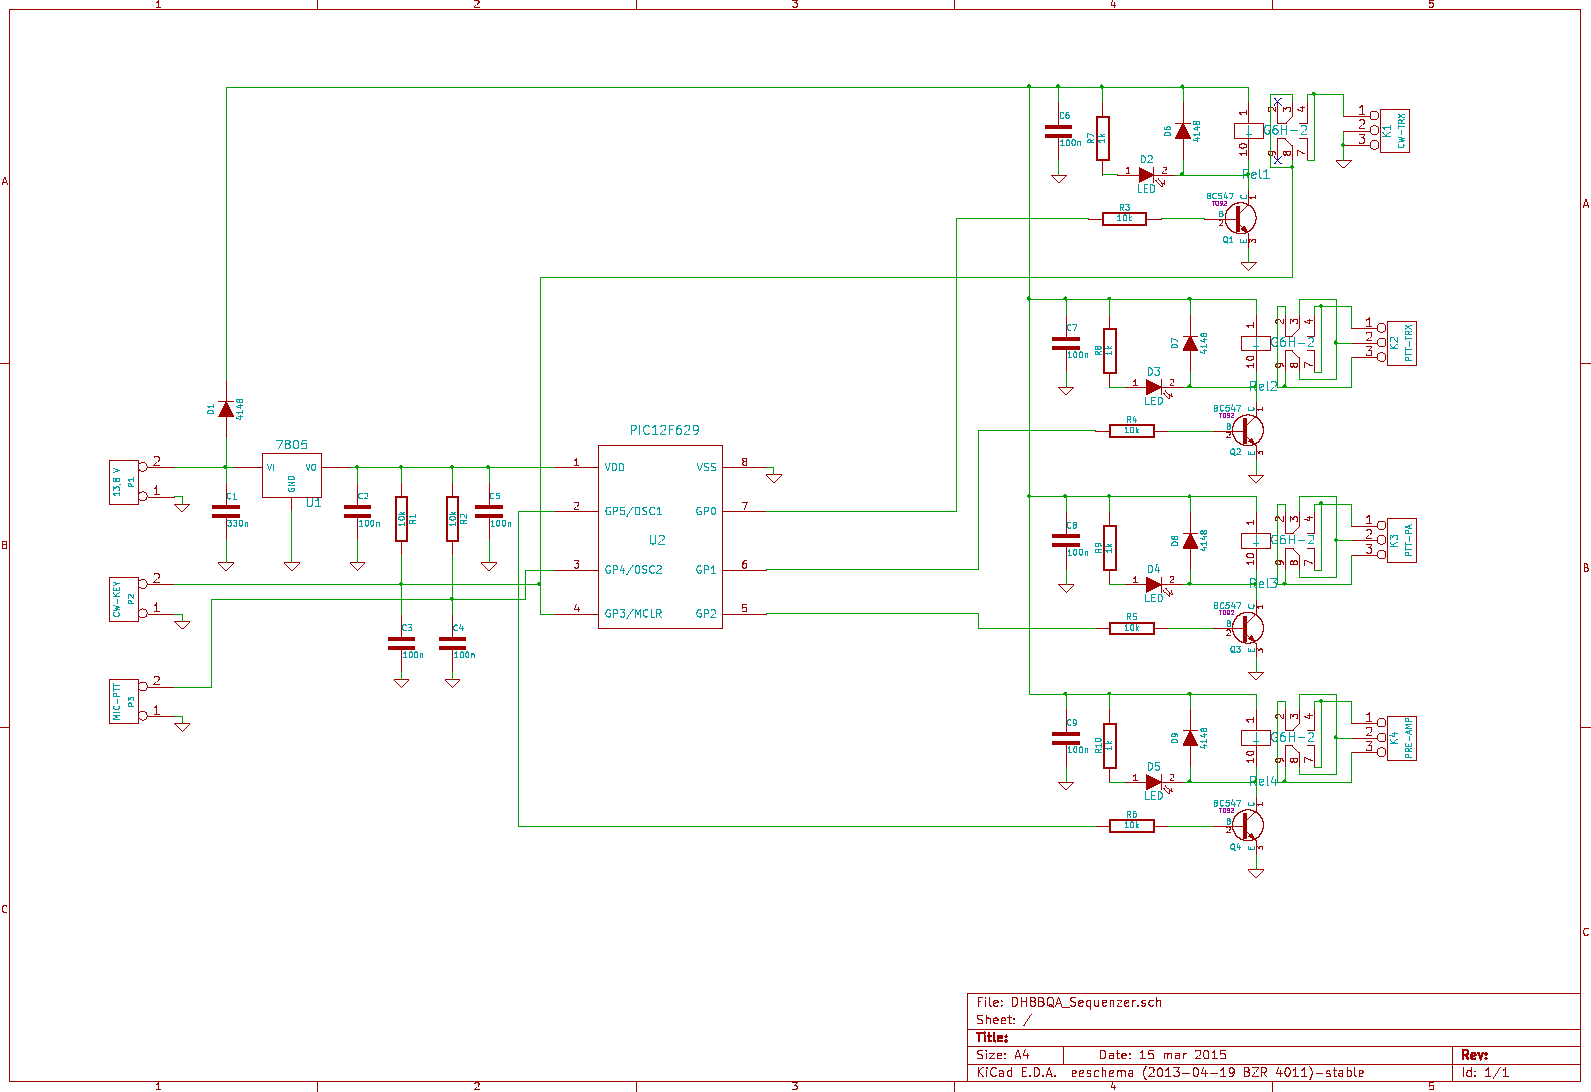Viewport: 1591px width, 1092px height.
Task: Click the Id: 1/1 text
Action: tap(1485, 1072)
